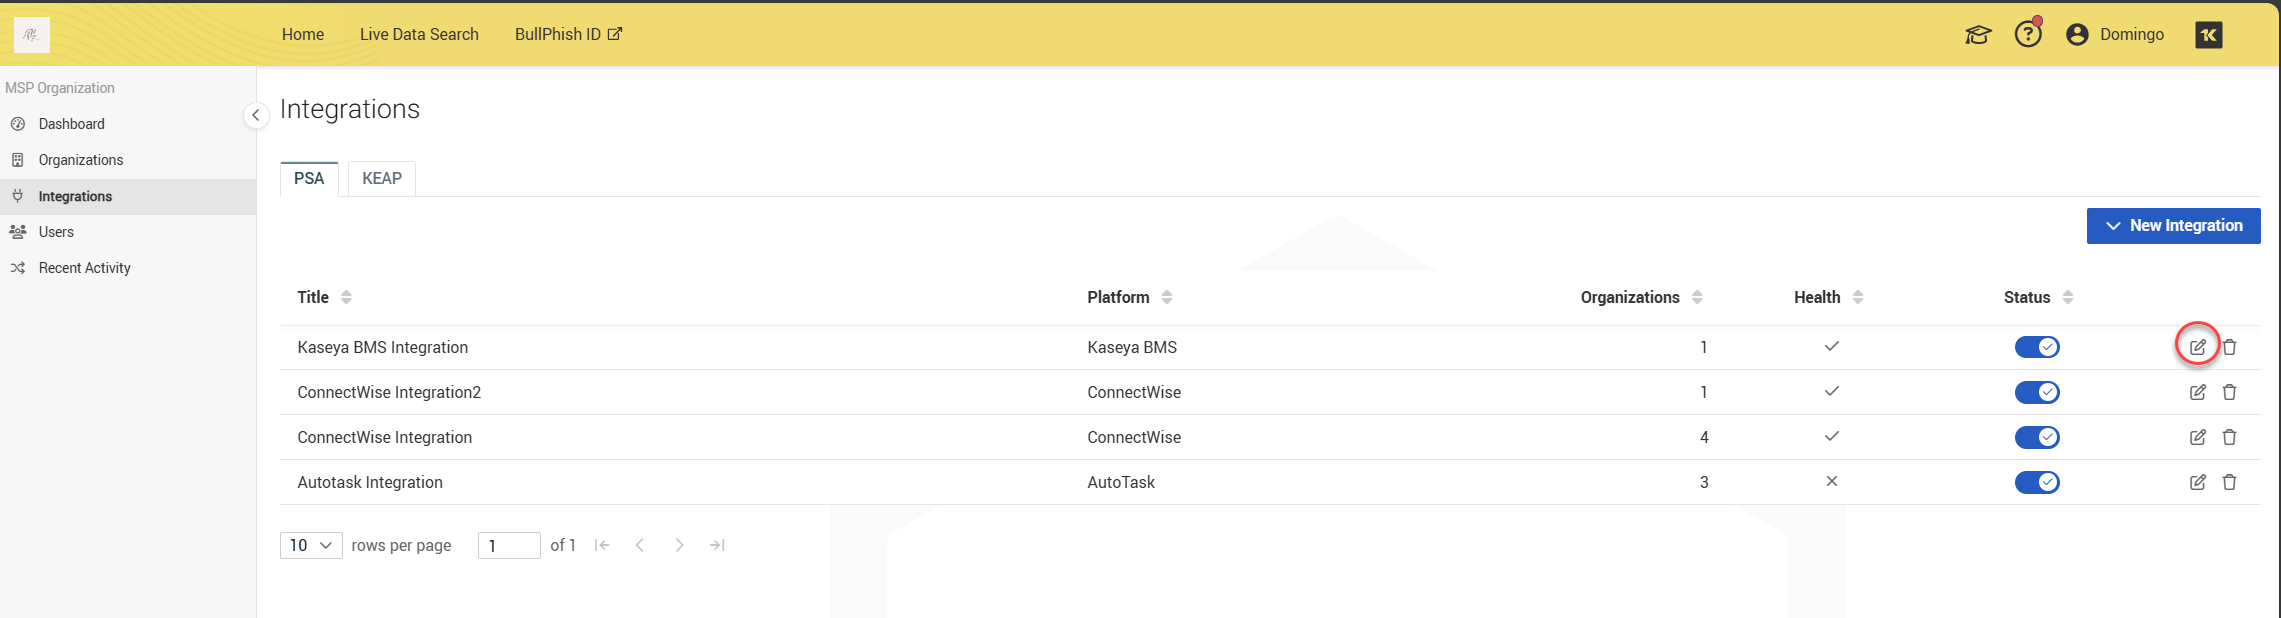
Task: Open the Kaseya K app launcher
Action: coord(2208,35)
